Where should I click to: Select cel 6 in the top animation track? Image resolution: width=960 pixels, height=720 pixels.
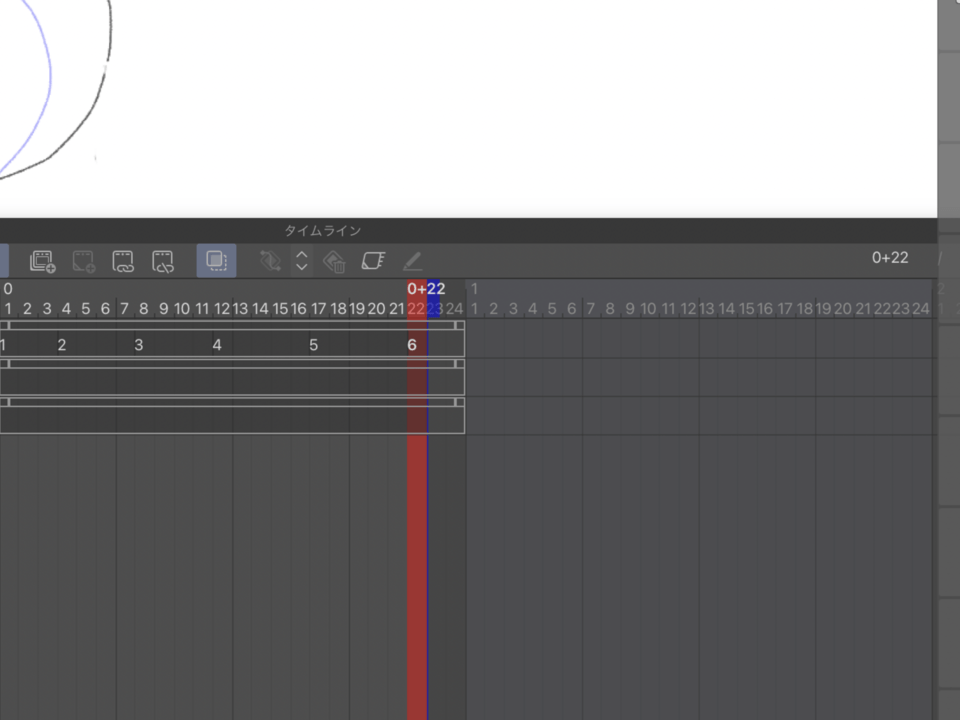(x=412, y=345)
